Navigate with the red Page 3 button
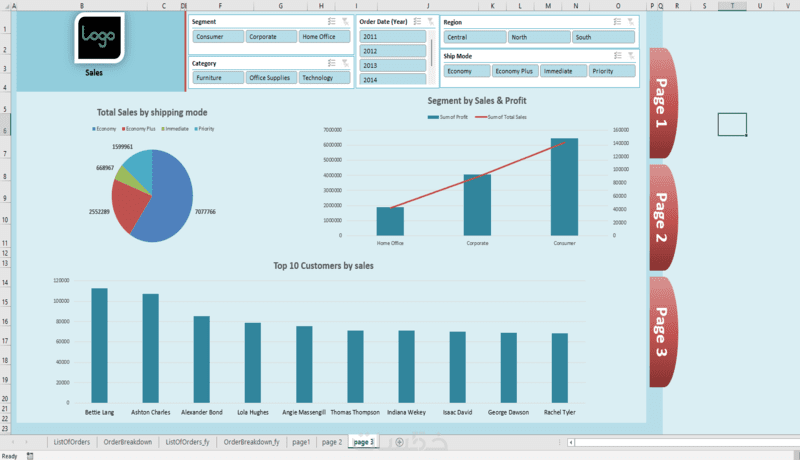Image resolution: width=800 pixels, height=460 pixels. [662, 331]
